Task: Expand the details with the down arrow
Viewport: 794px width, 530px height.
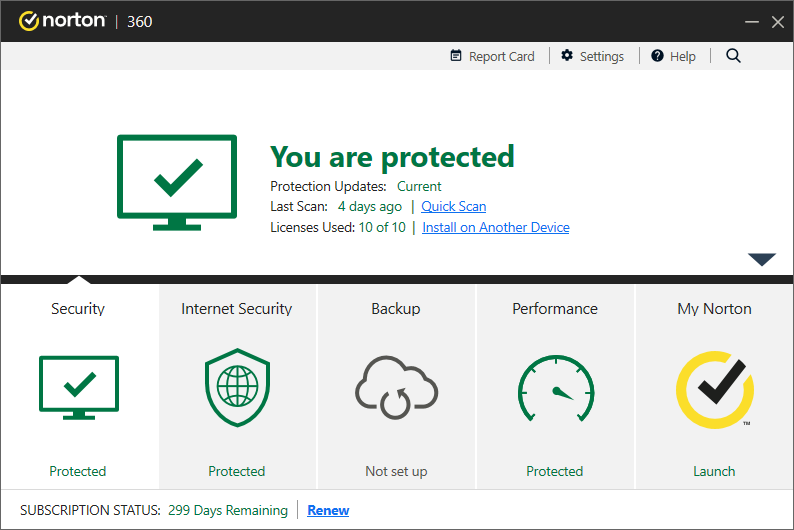Action: click(x=761, y=260)
